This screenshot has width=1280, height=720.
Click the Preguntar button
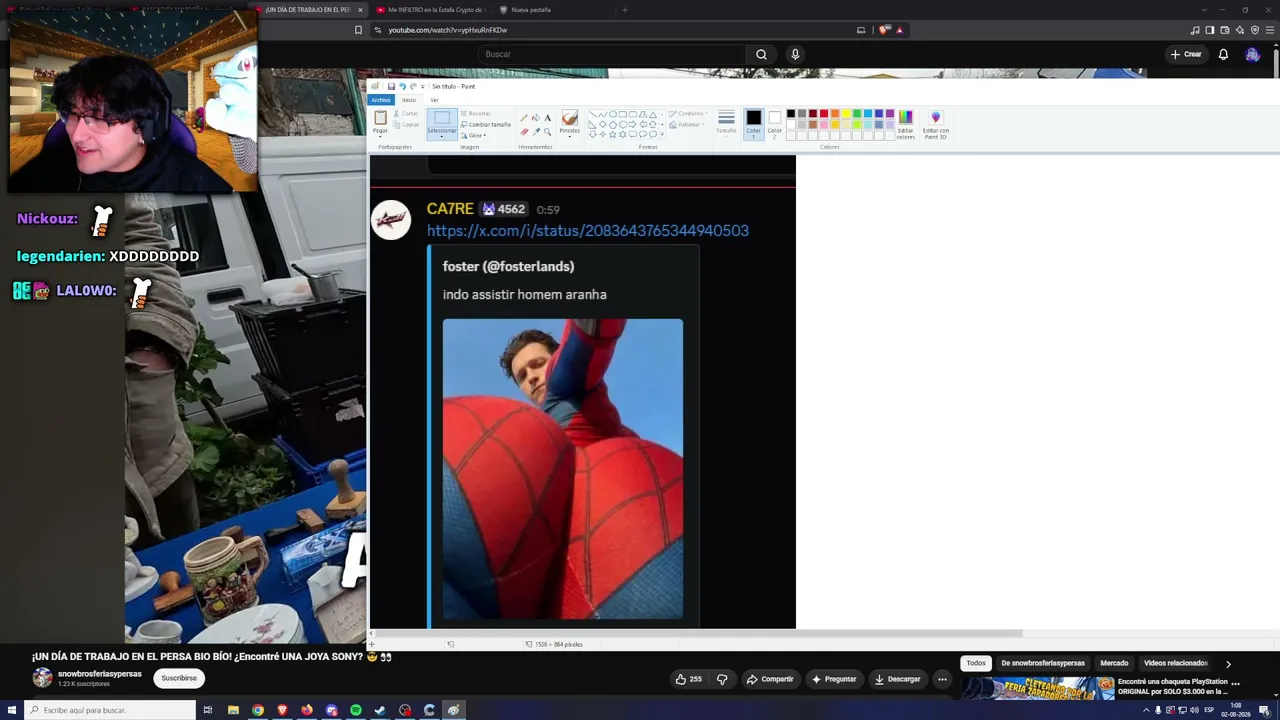(833, 679)
